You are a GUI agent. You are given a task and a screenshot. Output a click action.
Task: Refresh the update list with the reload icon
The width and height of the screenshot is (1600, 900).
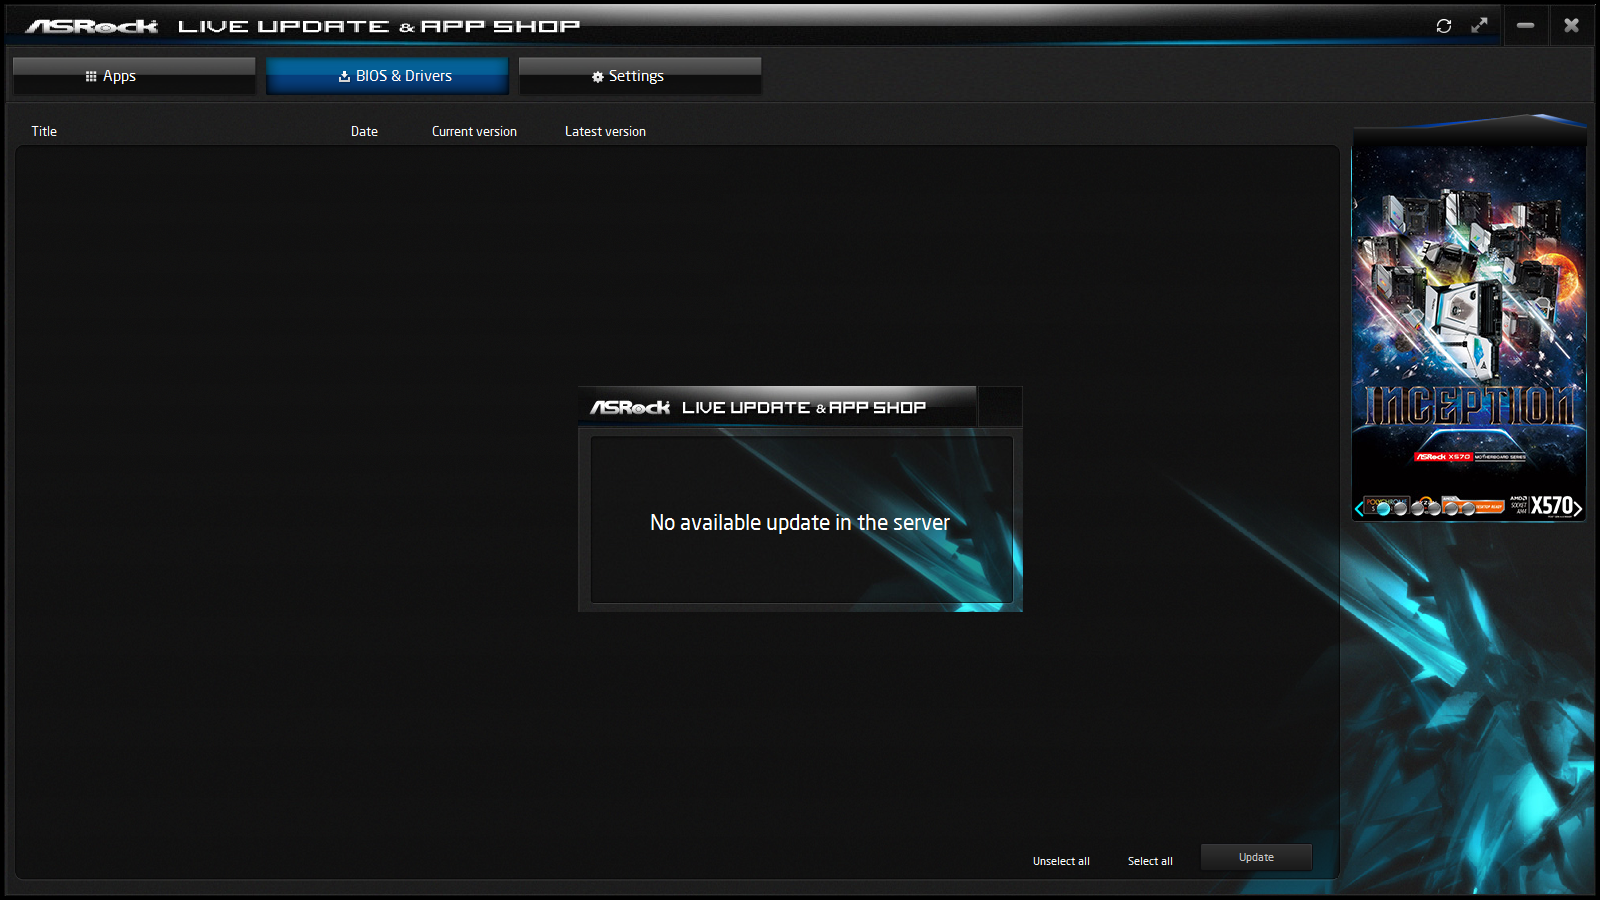tap(1444, 26)
